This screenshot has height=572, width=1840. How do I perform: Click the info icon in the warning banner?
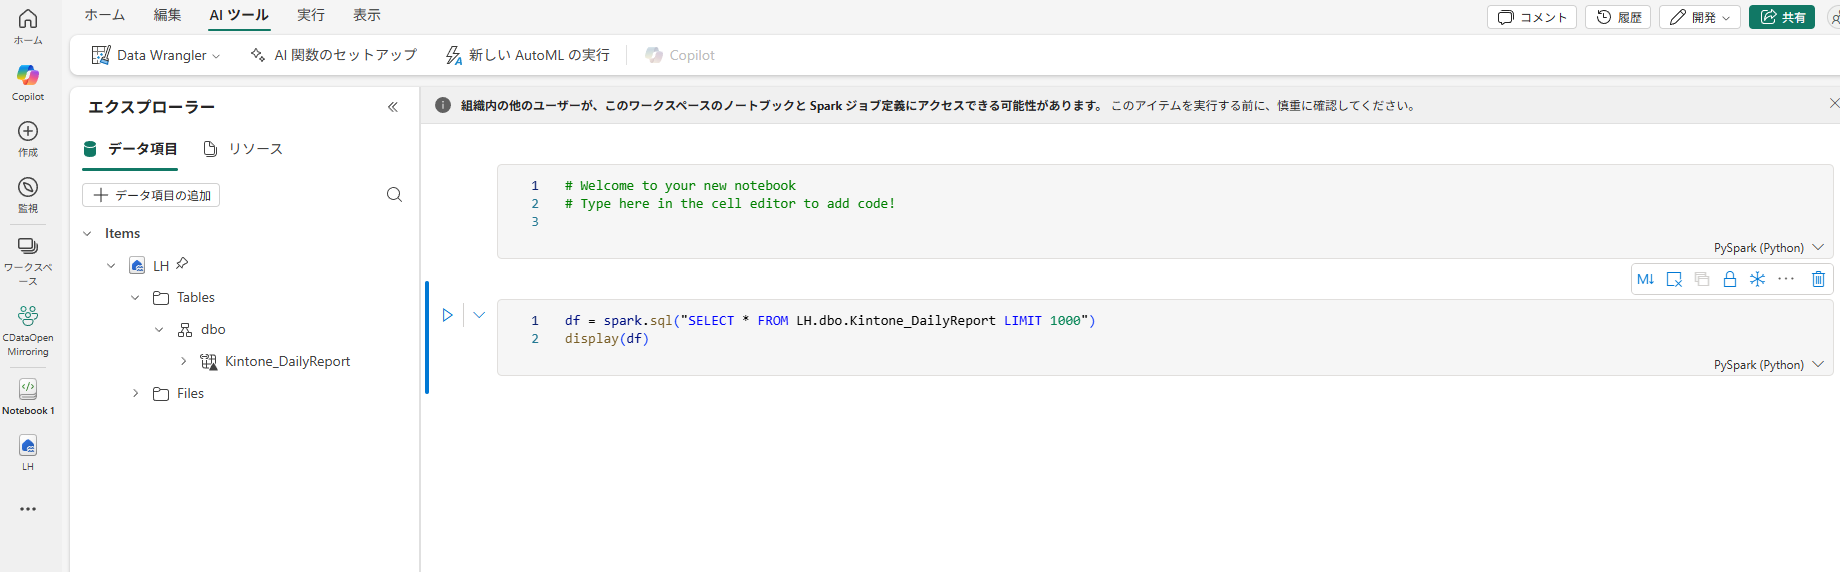(443, 105)
